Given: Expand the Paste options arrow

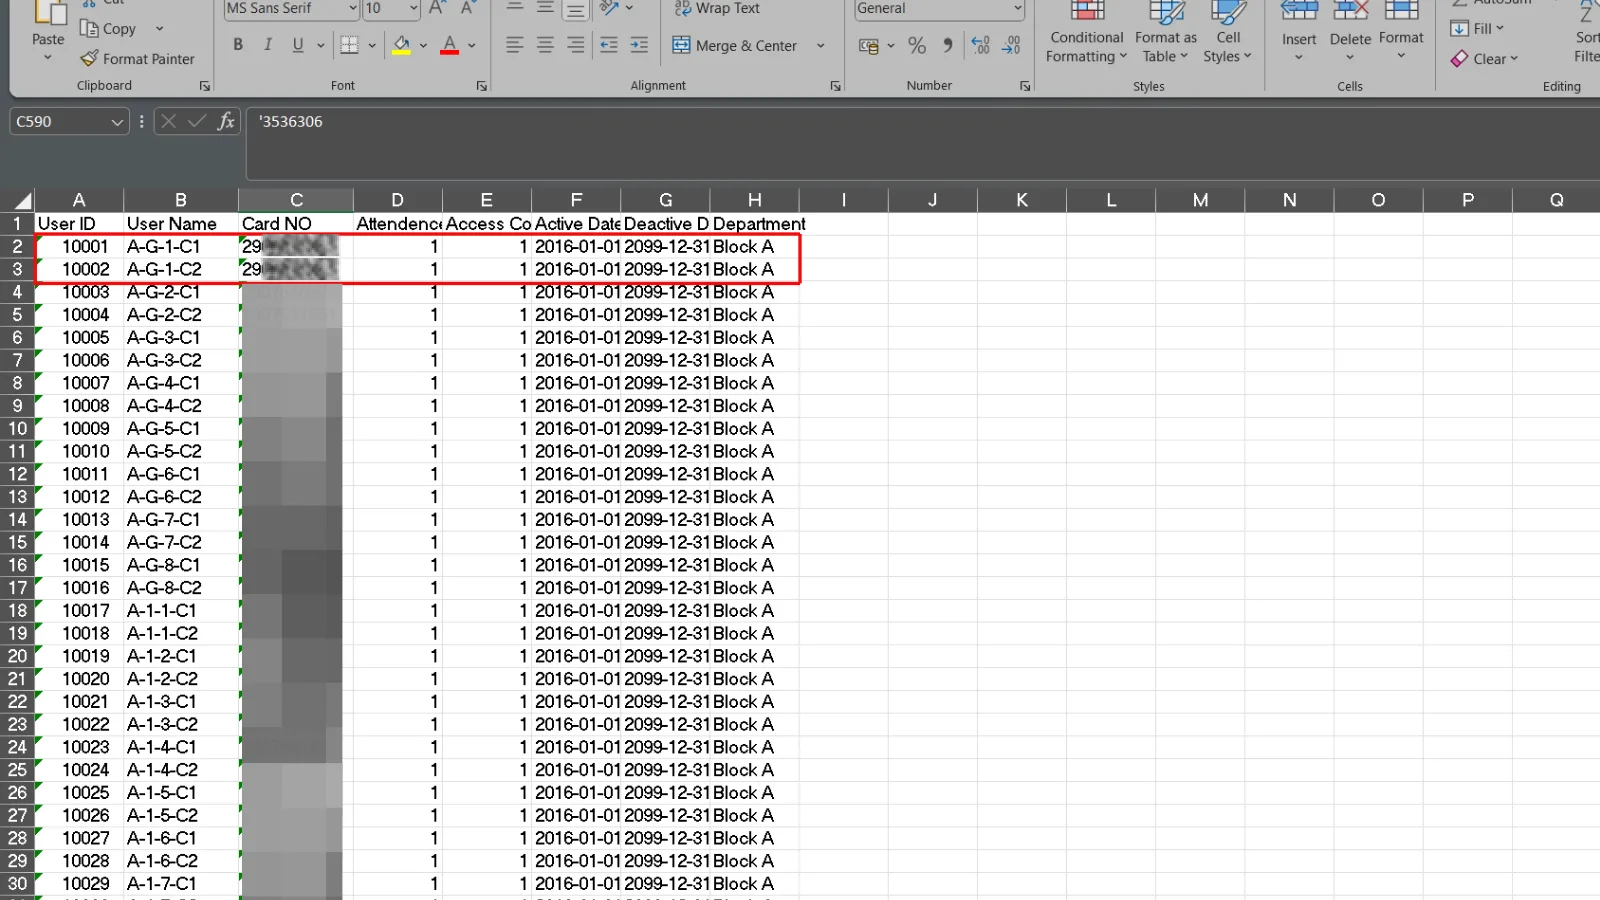Looking at the screenshot, I should (x=48, y=58).
